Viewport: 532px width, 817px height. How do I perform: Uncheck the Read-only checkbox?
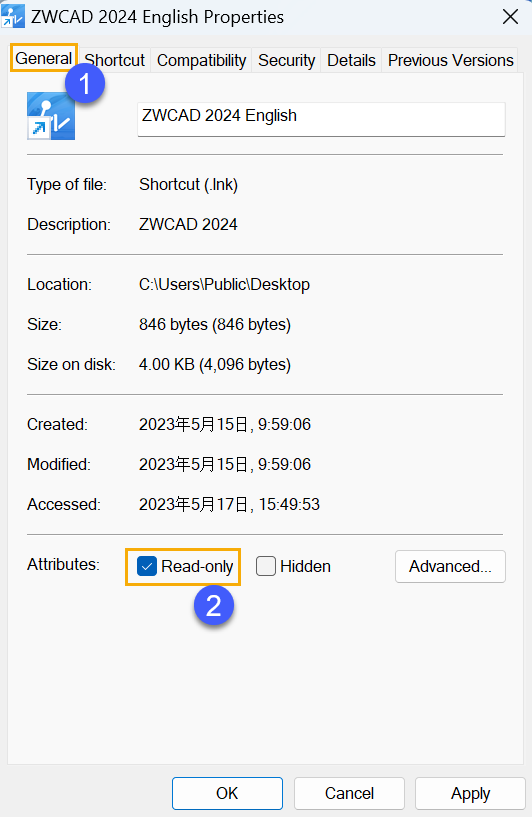[x=147, y=566]
